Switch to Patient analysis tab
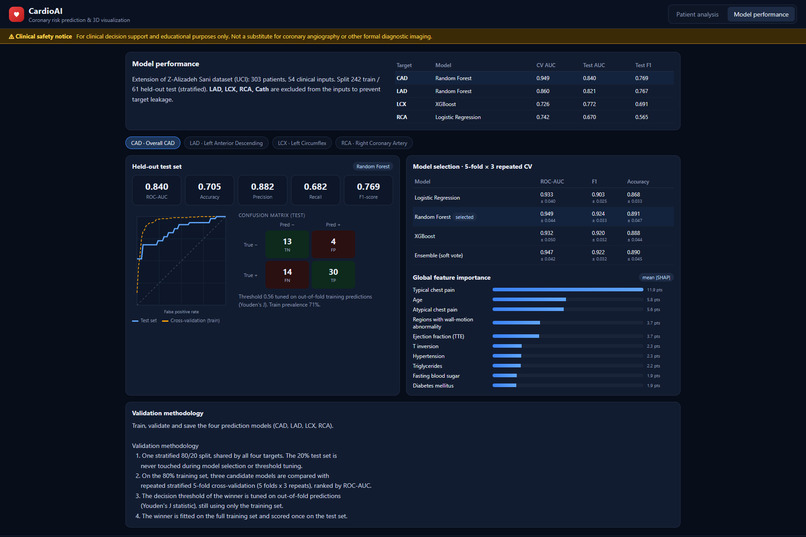This screenshot has width=806, height=537. [697, 14]
